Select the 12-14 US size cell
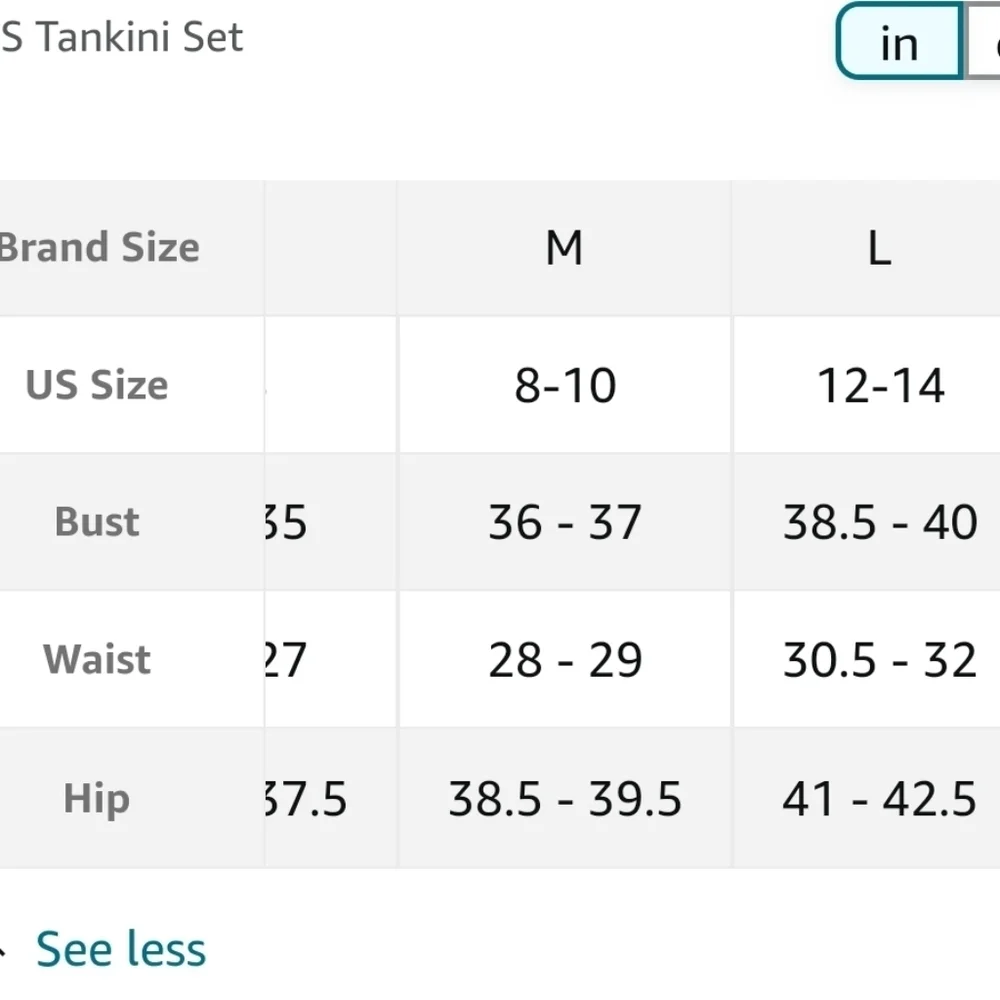The image size is (1000, 1000). [880, 385]
